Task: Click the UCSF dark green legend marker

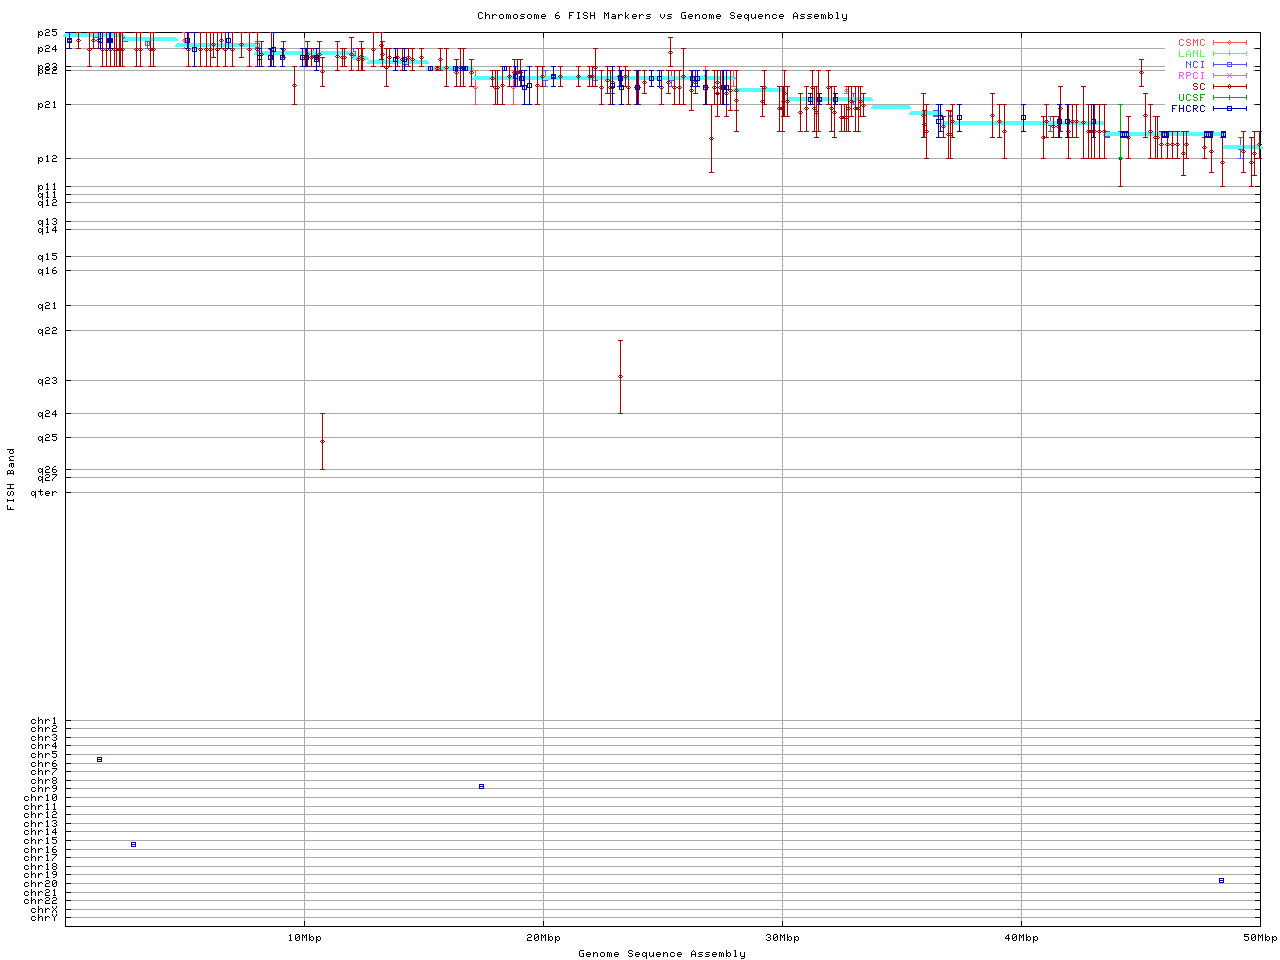Action: tap(1229, 97)
